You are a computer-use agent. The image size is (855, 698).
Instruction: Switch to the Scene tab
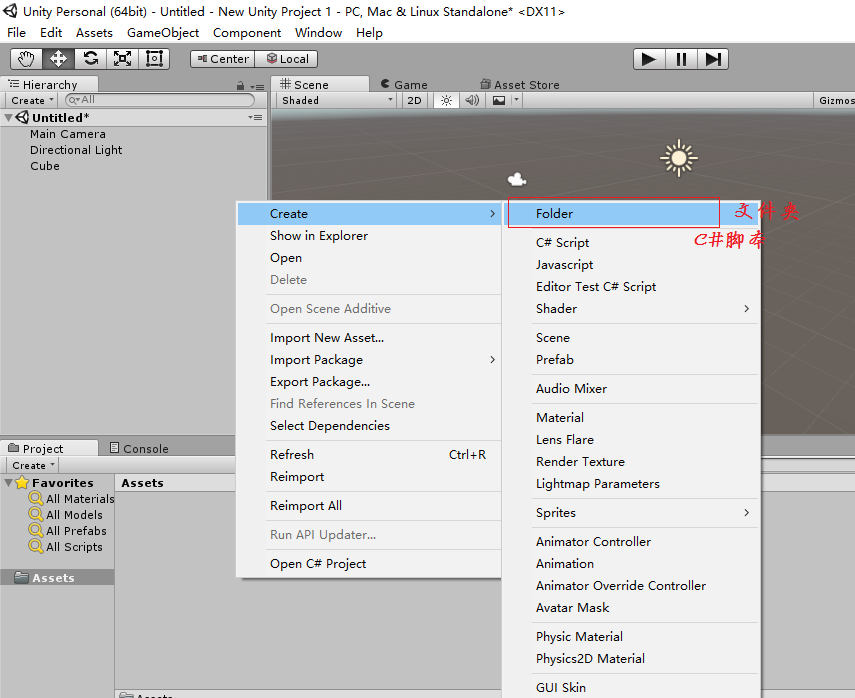pos(320,85)
